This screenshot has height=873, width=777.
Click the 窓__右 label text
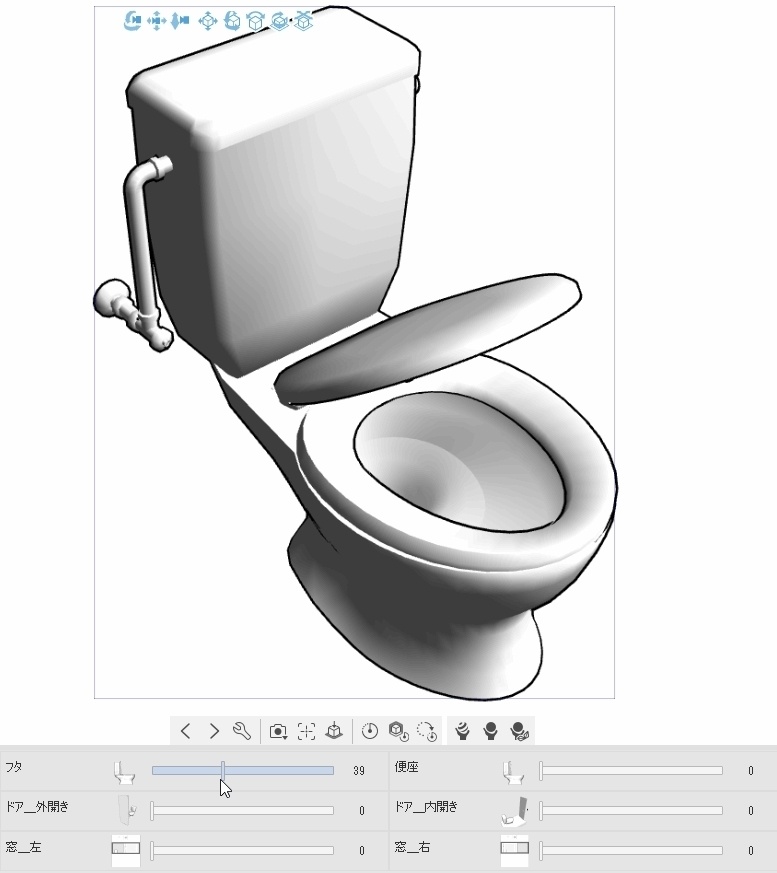click(x=412, y=847)
